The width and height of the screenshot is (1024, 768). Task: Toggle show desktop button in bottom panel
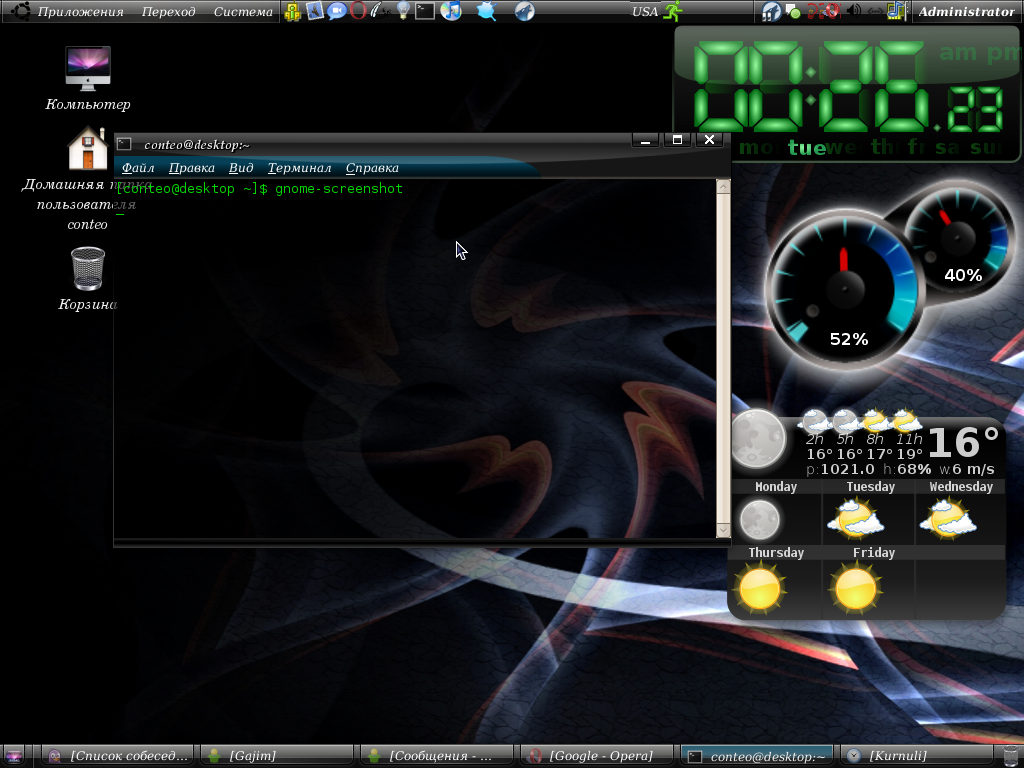pos(15,756)
